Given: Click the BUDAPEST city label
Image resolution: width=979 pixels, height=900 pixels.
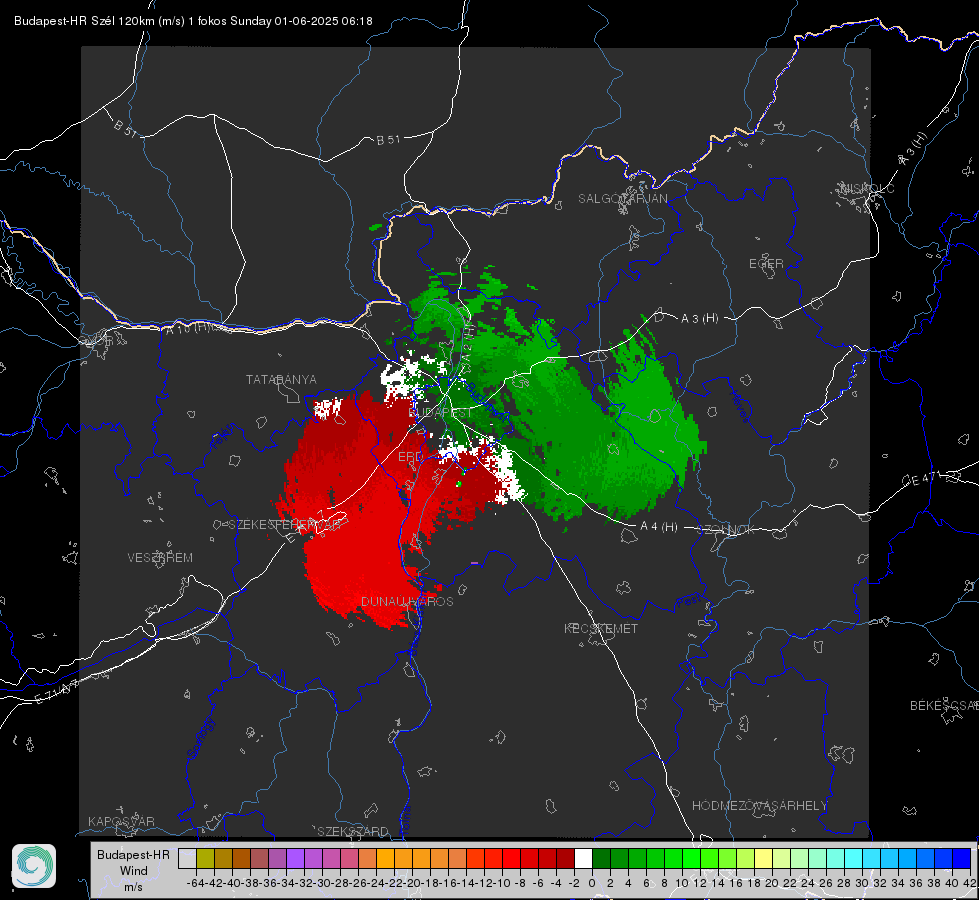Looking at the screenshot, I should (441, 413).
